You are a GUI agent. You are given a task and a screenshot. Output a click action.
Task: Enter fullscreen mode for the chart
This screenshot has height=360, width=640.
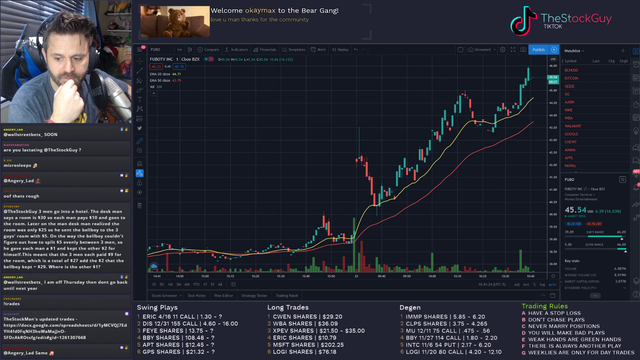tap(513, 49)
